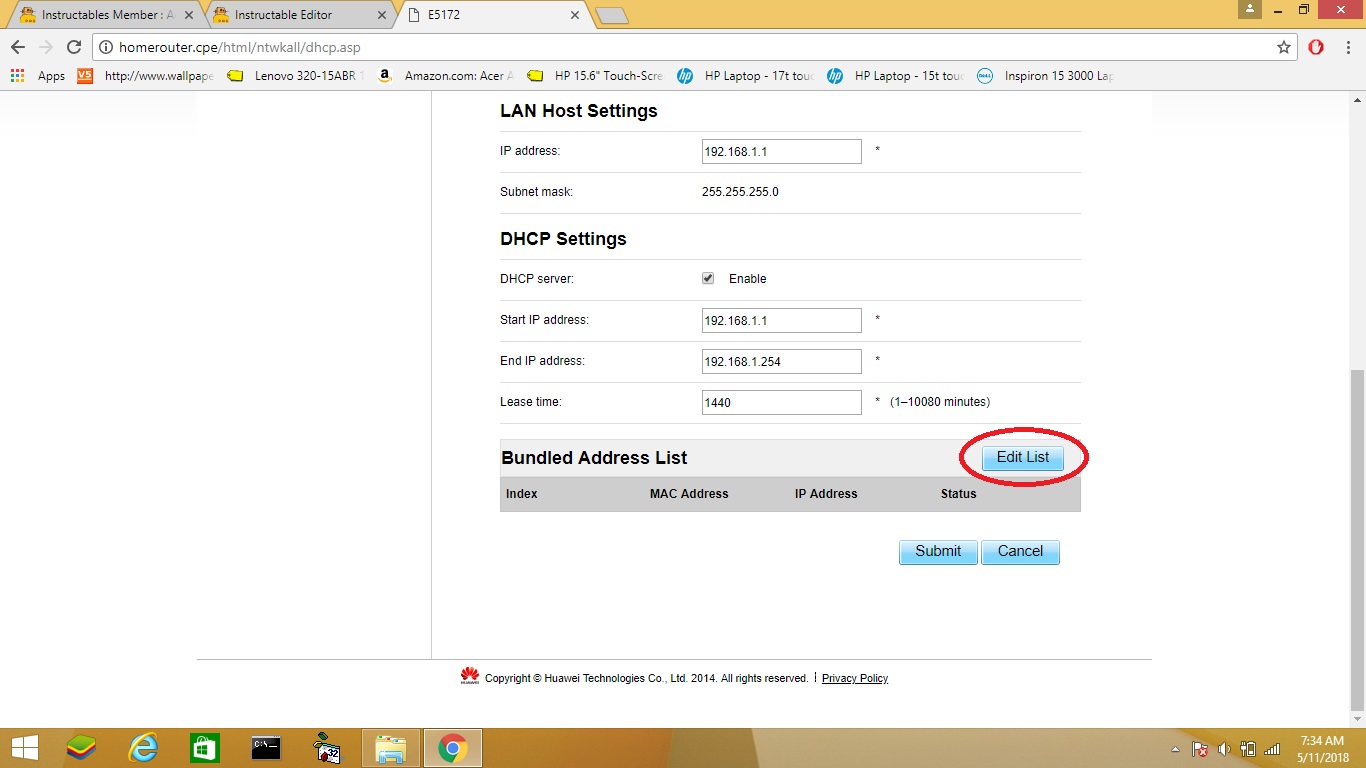Image resolution: width=1366 pixels, height=768 pixels.
Task: Click the browser Back arrow
Action: click(18, 47)
